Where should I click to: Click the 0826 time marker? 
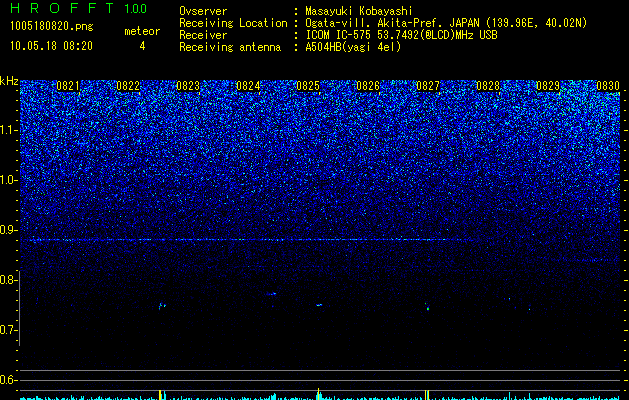368,86
